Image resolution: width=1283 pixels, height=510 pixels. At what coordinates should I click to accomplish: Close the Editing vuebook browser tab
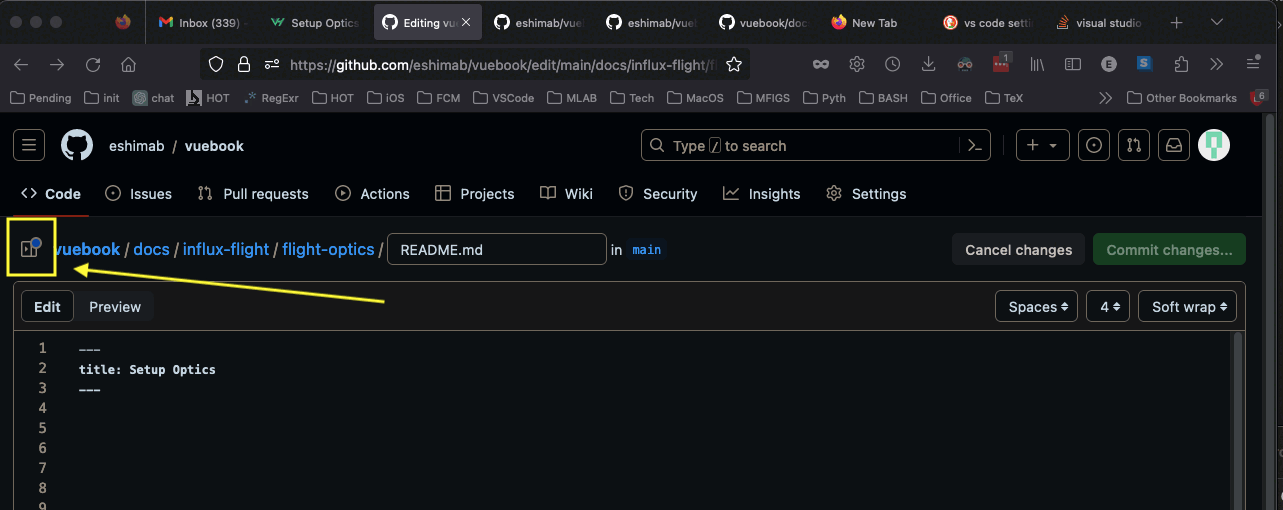click(x=467, y=22)
